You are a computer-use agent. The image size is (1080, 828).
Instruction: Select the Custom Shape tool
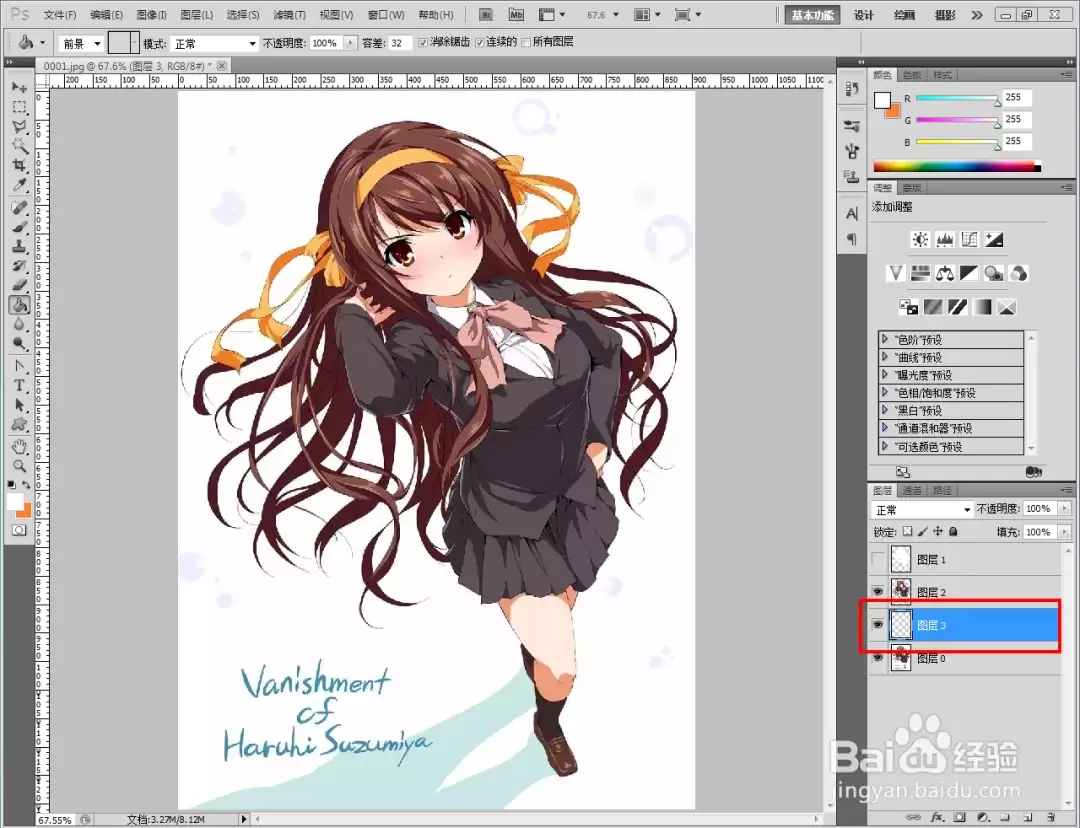tap(19, 424)
